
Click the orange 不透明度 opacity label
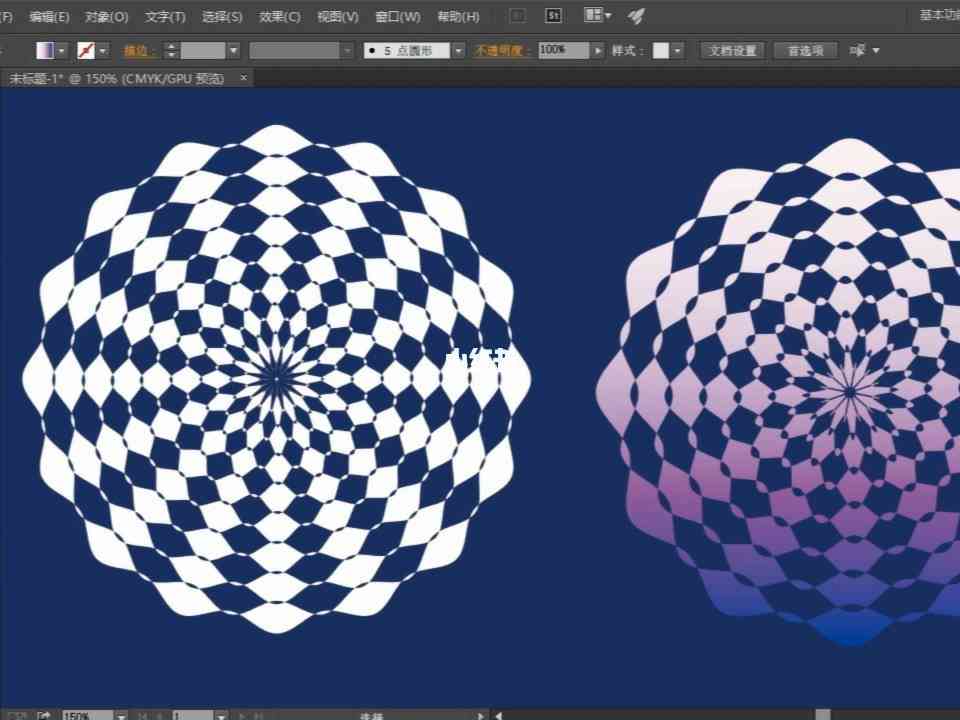click(501, 50)
